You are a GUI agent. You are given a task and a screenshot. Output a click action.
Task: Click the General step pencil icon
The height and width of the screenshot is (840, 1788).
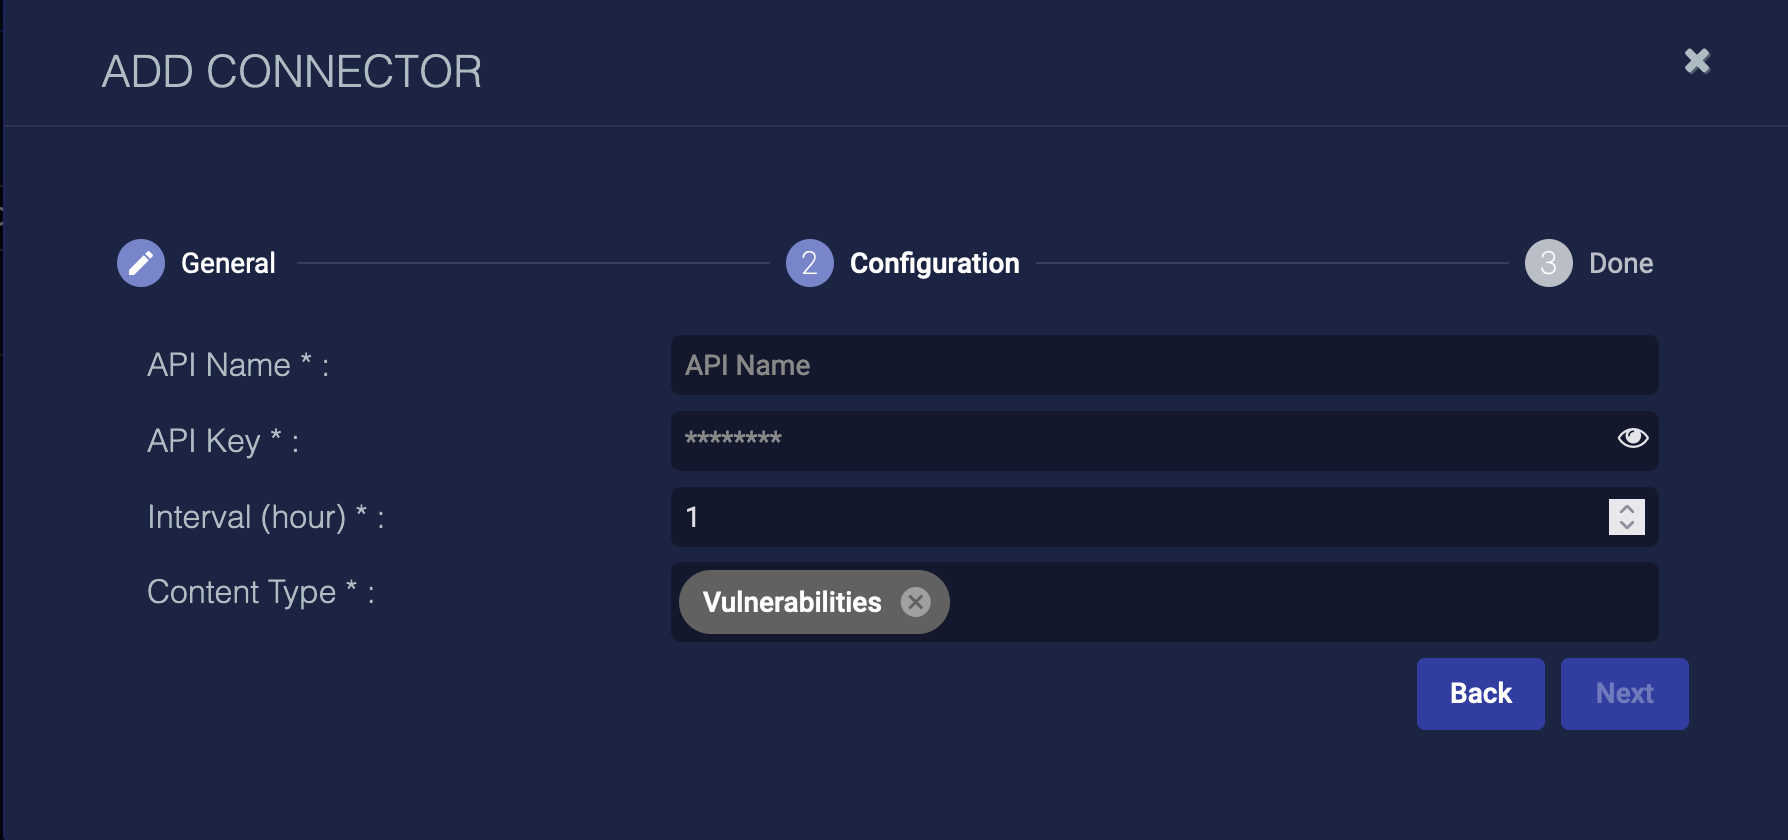(141, 263)
